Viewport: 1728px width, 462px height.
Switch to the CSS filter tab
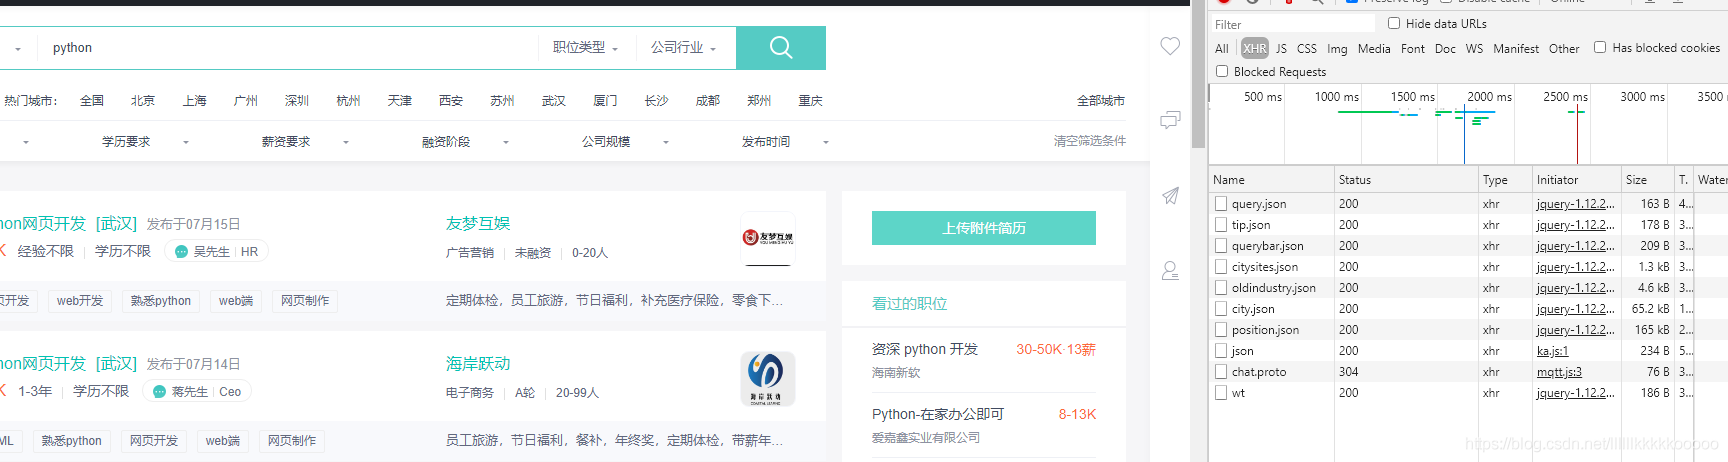click(x=1307, y=48)
